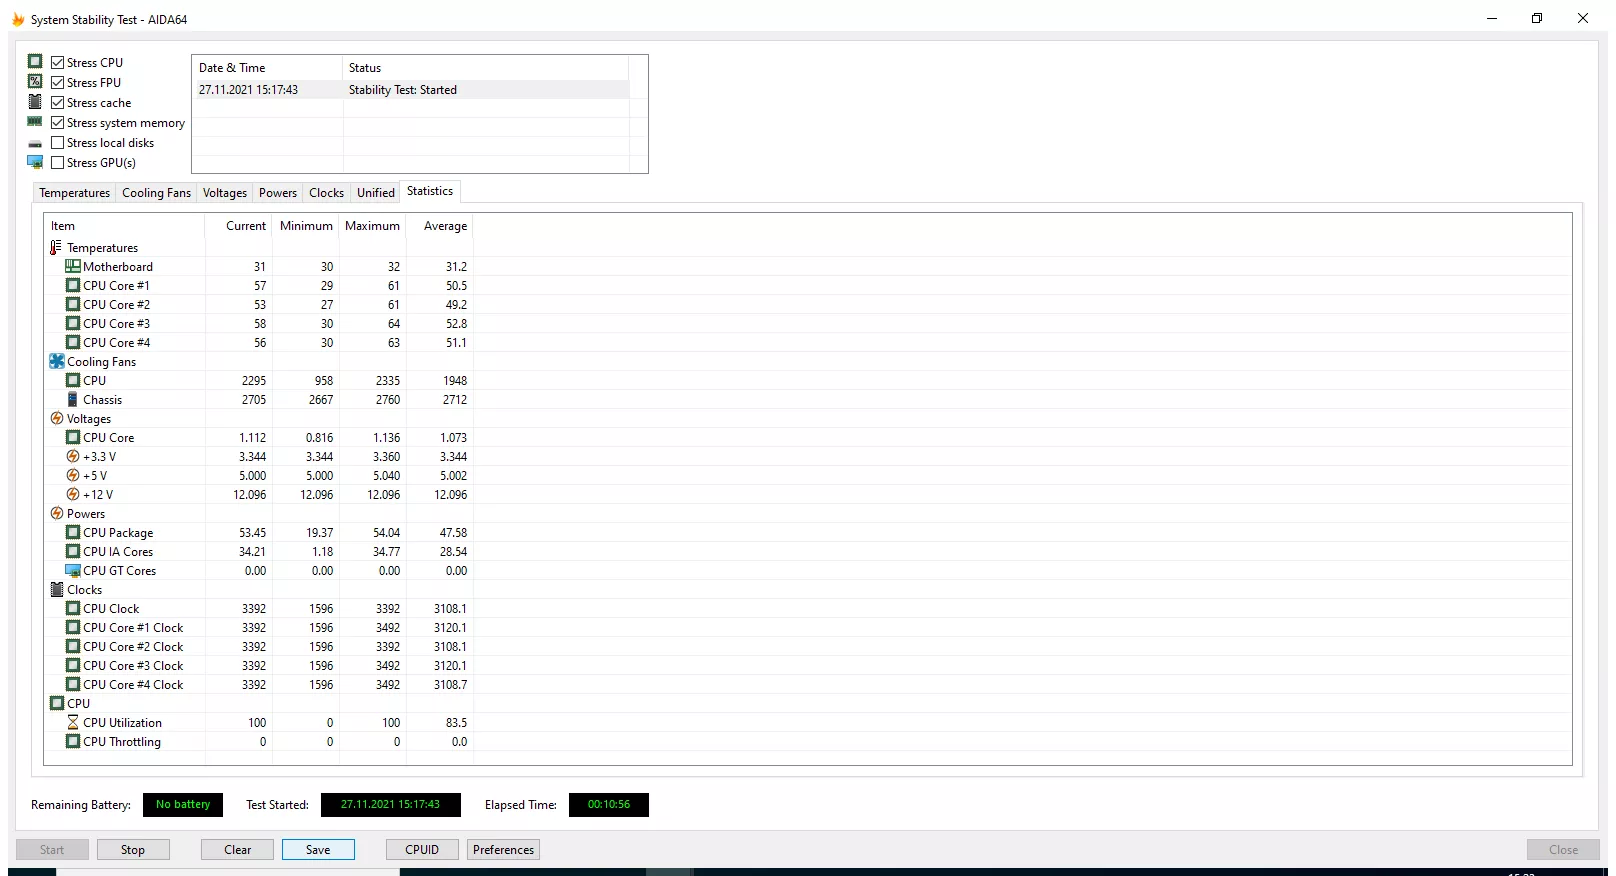The height and width of the screenshot is (876, 1616).
Task: Stop the stability test
Action: click(x=133, y=850)
